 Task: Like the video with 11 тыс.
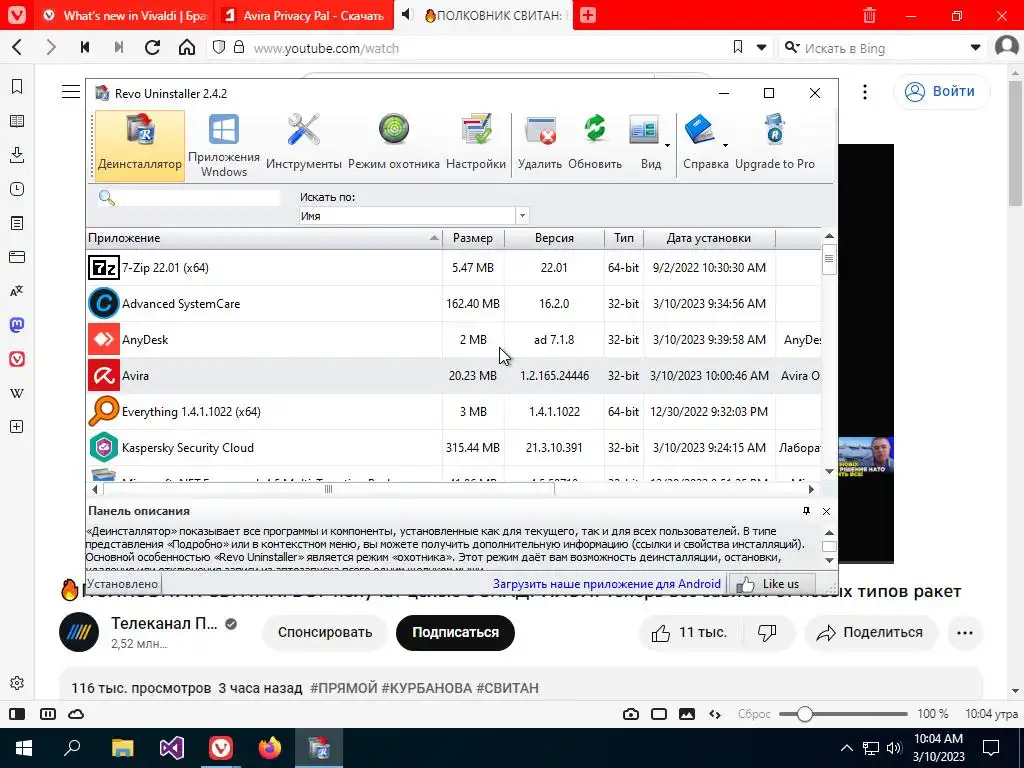tap(689, 632)
